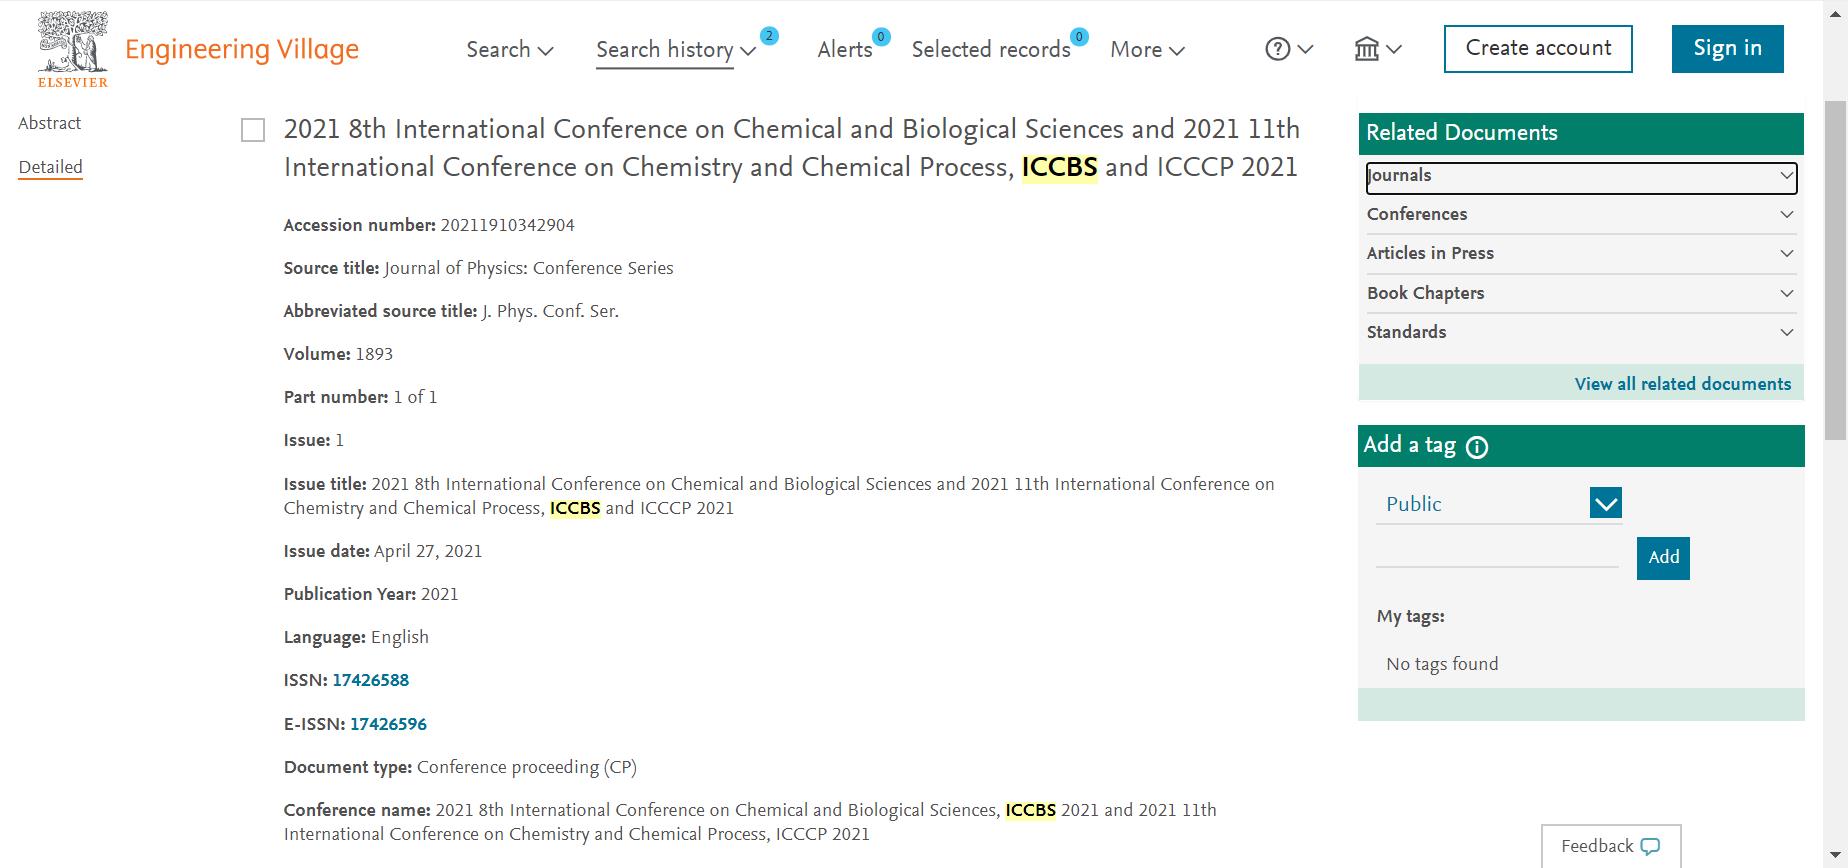Click the Sign in button
Screen dimensions: 1848x868
(x=1727, y=49)
